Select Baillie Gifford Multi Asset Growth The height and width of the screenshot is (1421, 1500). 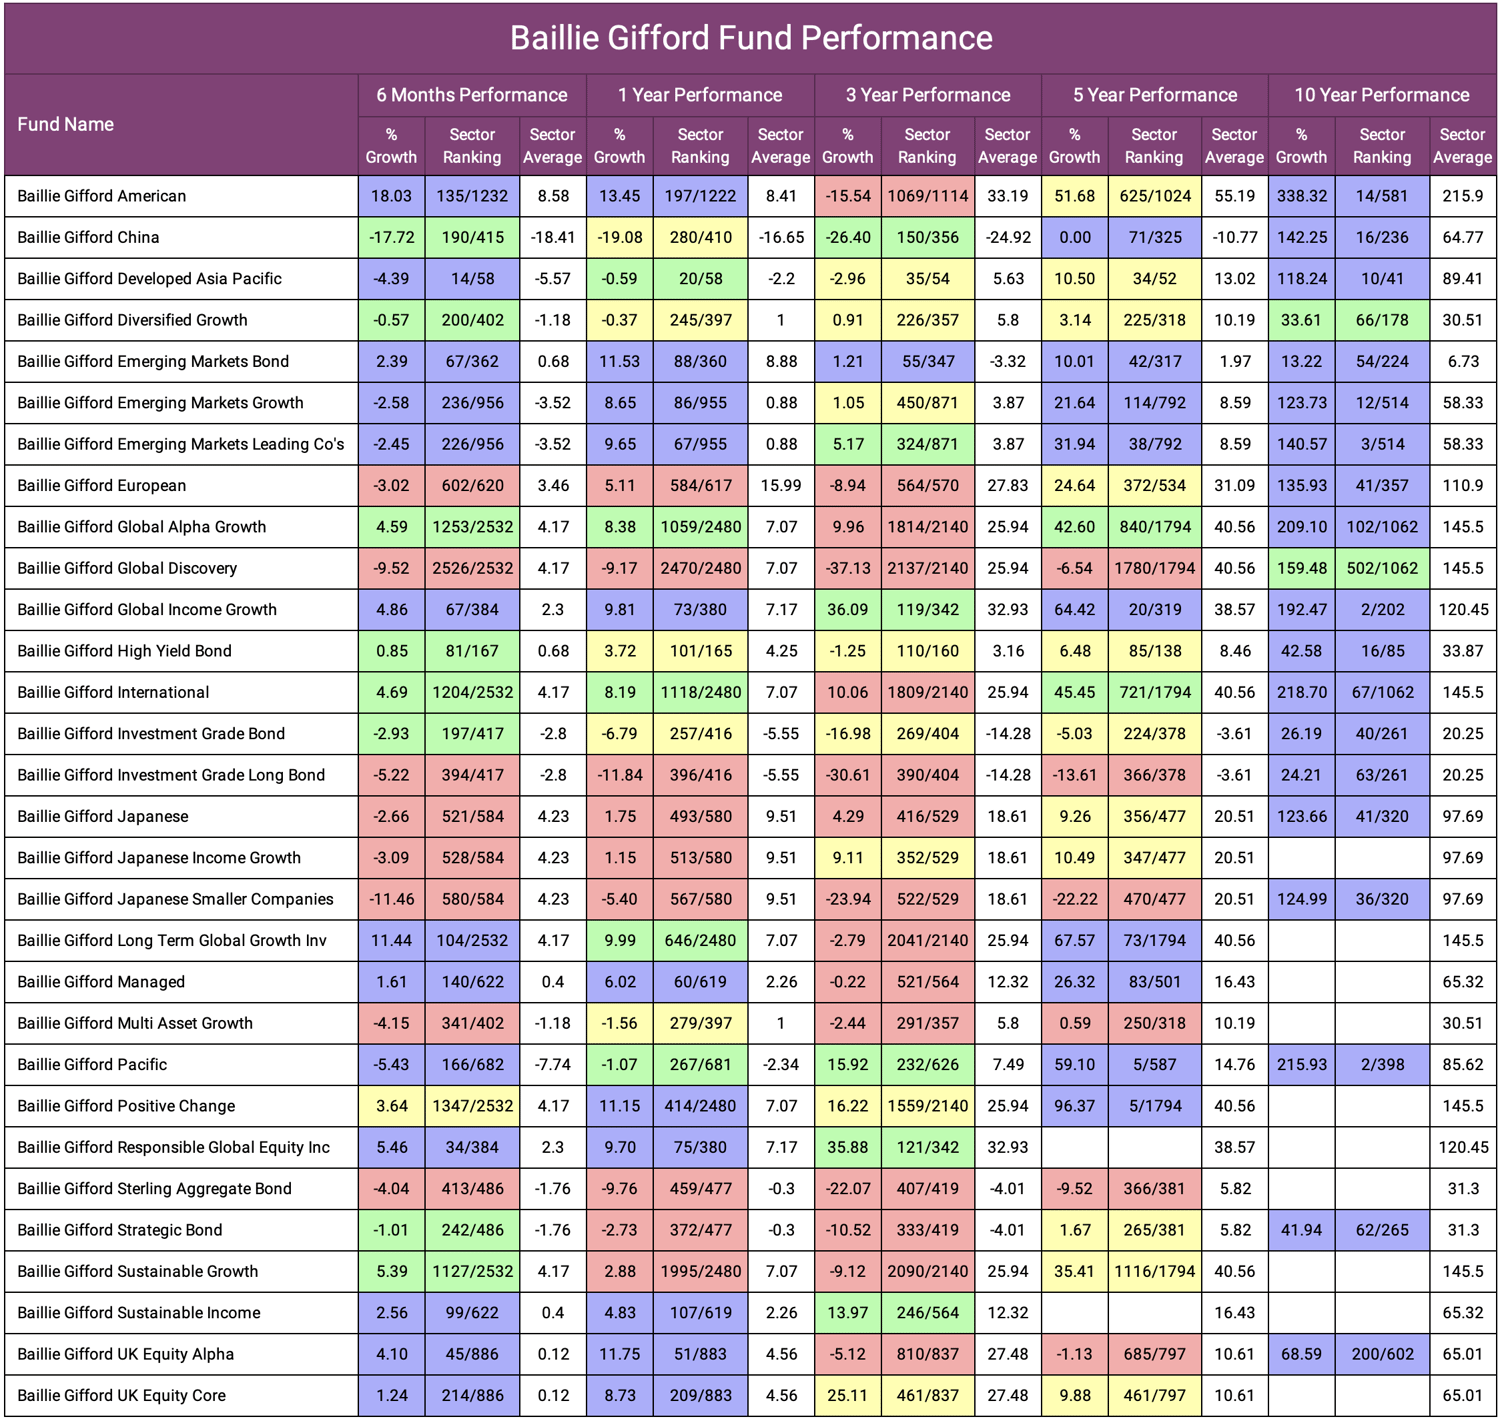[135, 1023]
